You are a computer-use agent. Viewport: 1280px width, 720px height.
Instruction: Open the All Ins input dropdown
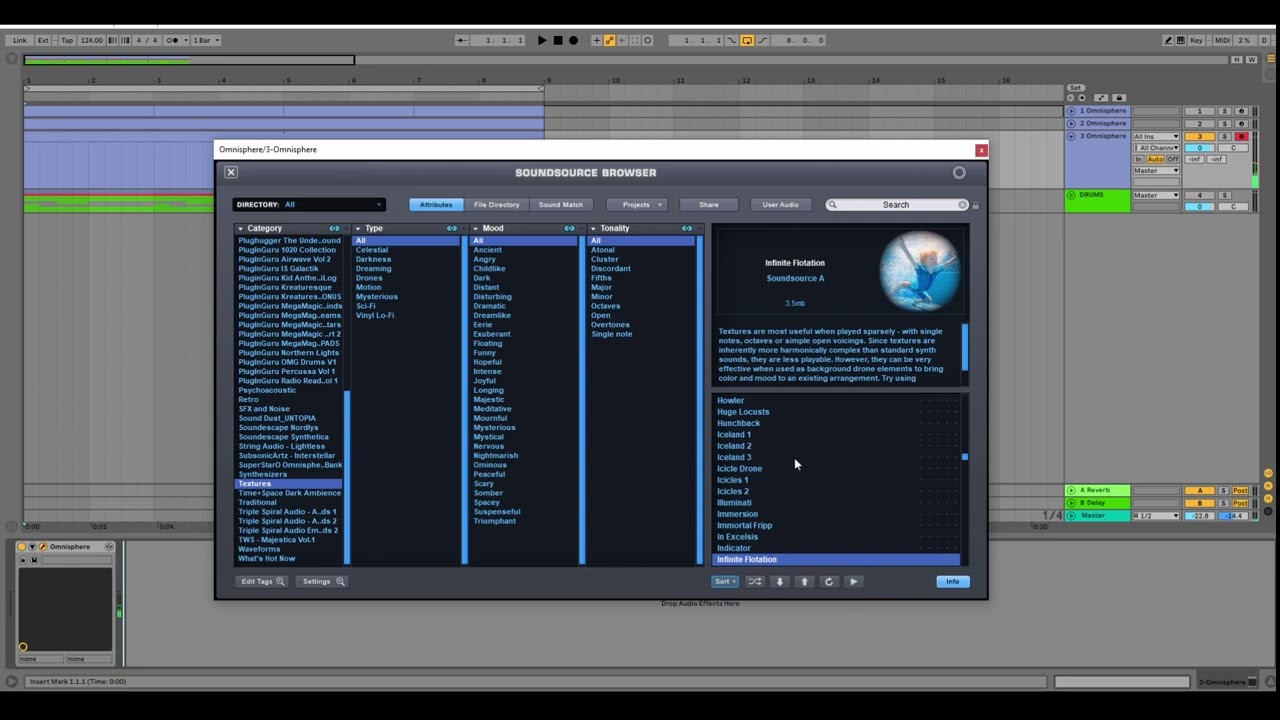tap(1156, 137)
